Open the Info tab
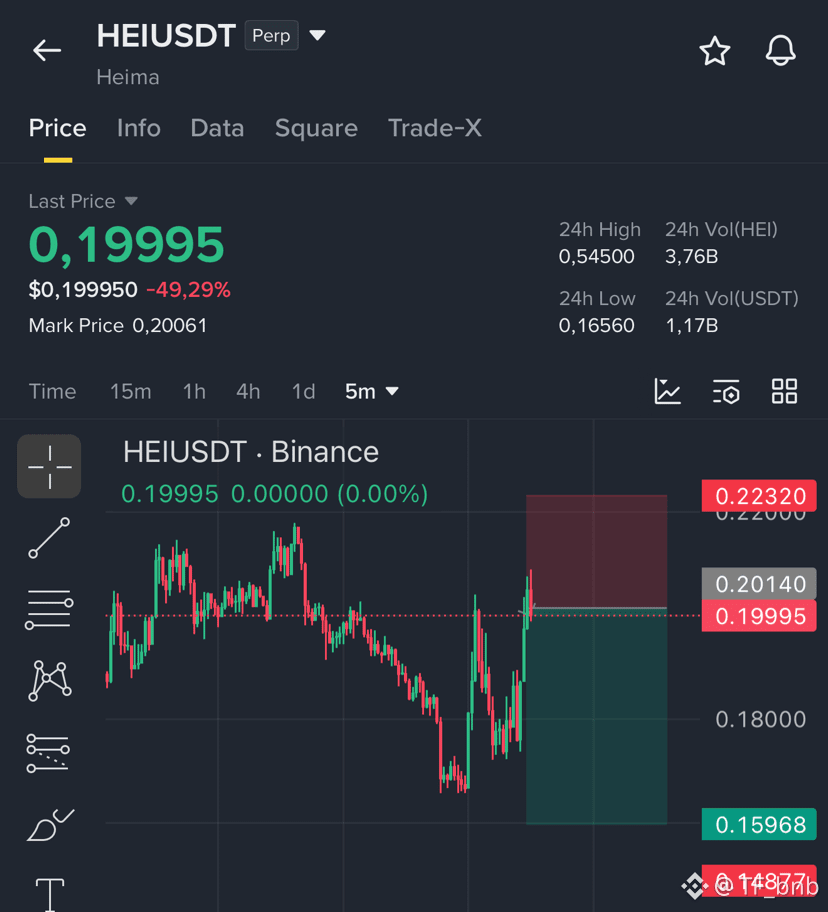828x912 pixels. click(138, 128)
